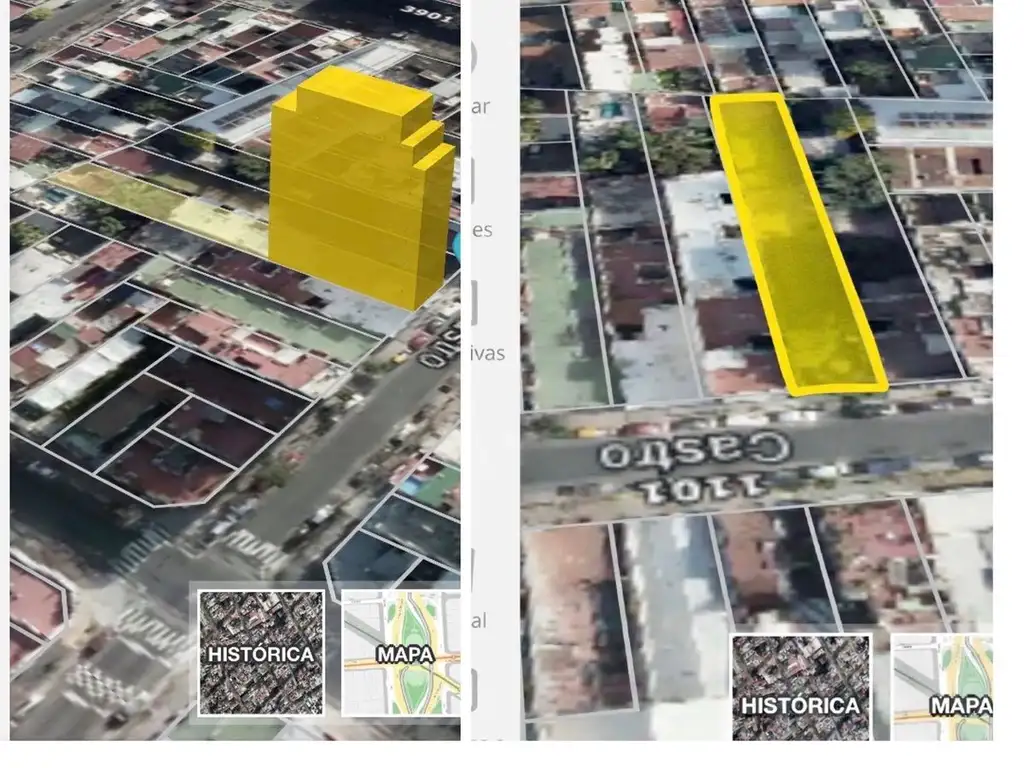Click the partially hidden "al" panel label
Screen dimensions: 1024x768
click(479, 621)
